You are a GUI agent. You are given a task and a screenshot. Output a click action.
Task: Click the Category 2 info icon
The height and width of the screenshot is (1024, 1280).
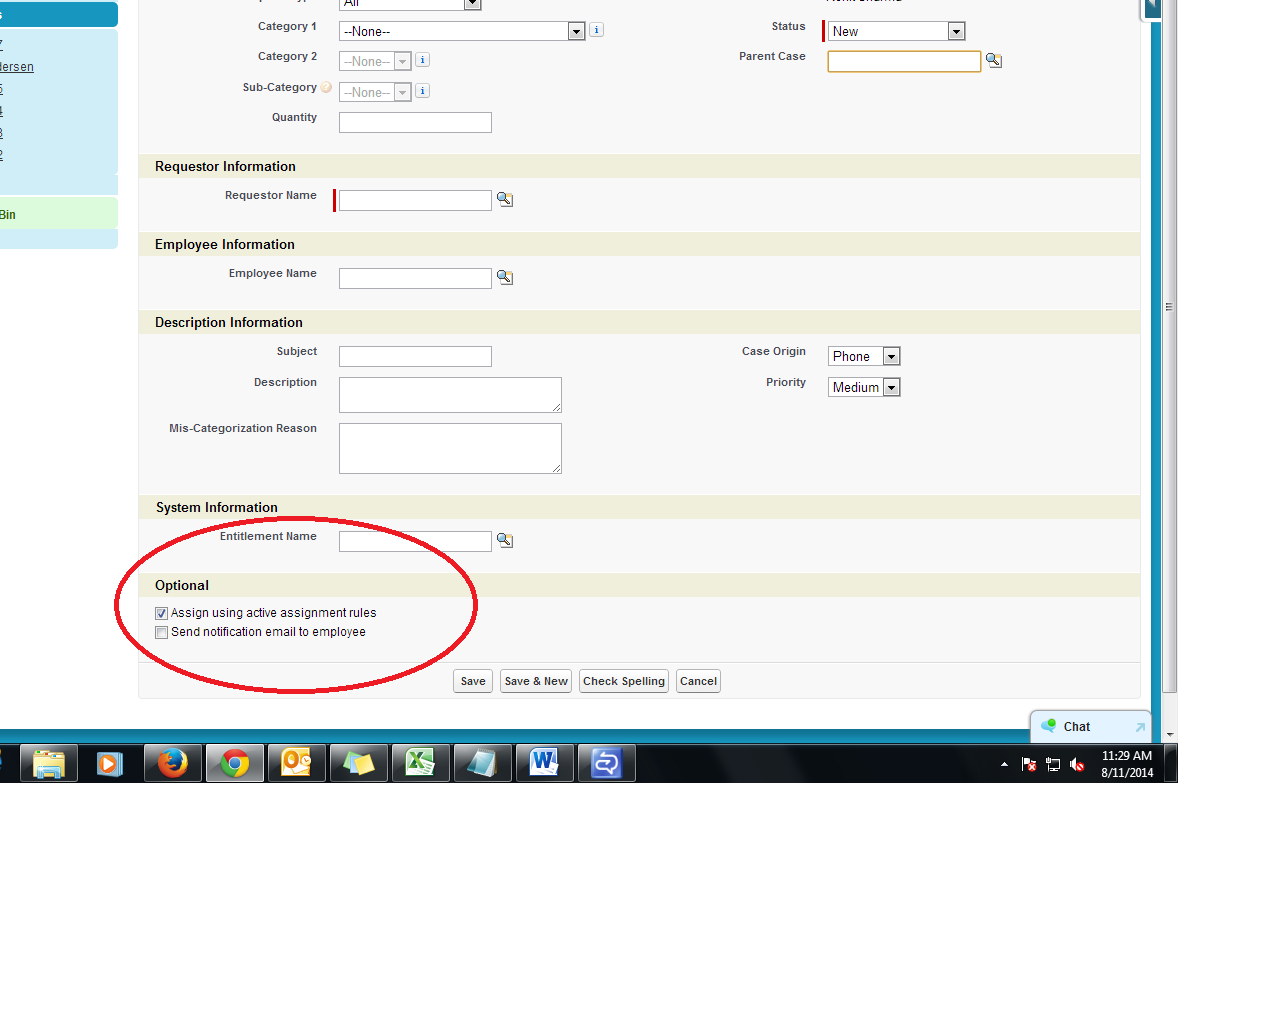[423, 60]
